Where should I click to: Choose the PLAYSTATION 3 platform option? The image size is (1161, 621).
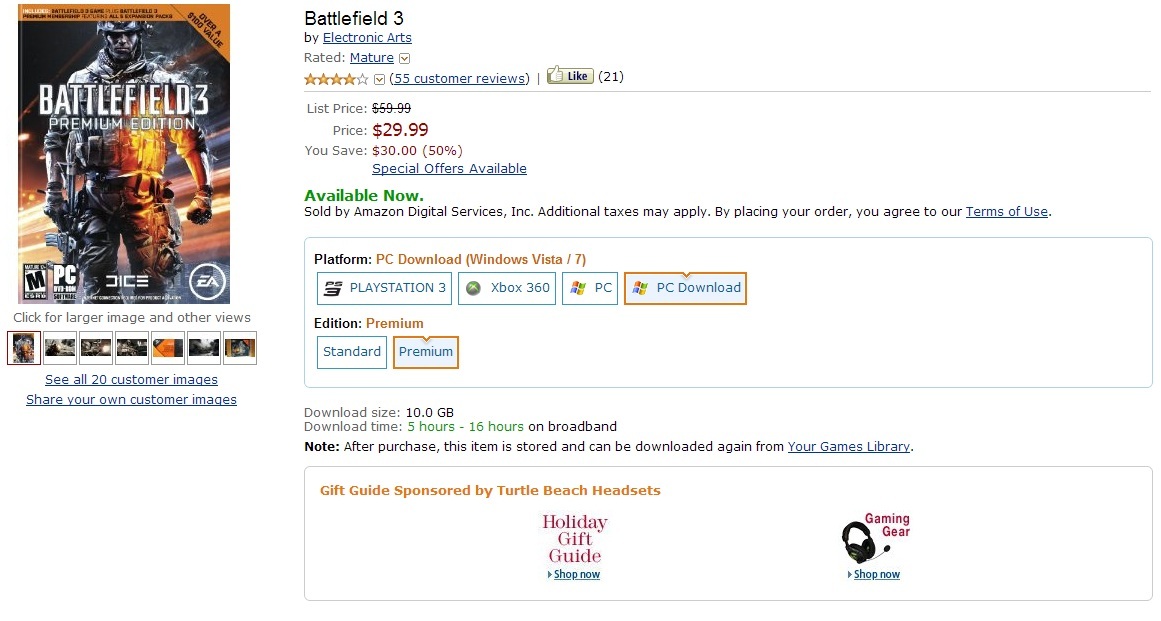coord(385,288)
